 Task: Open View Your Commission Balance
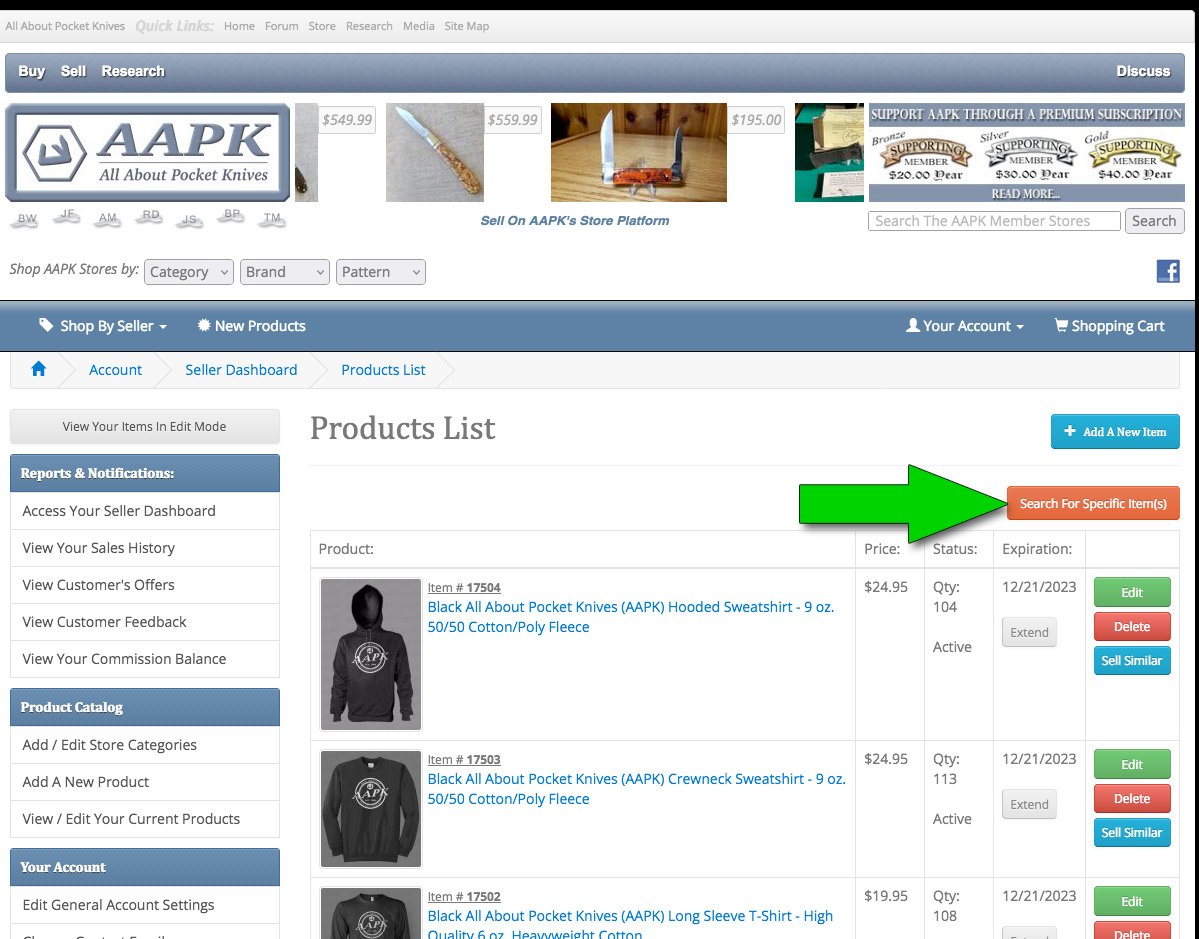[x=145, y=658]
